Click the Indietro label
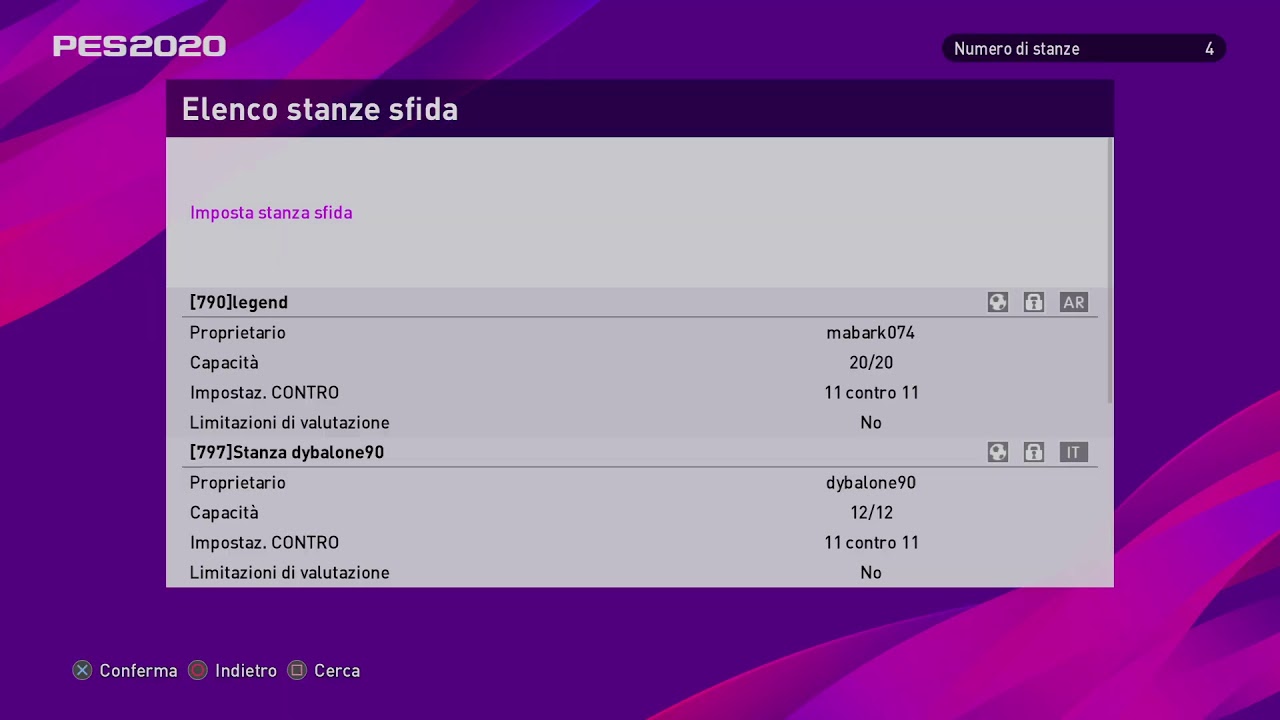The image size is (1280, 720). 246,670
